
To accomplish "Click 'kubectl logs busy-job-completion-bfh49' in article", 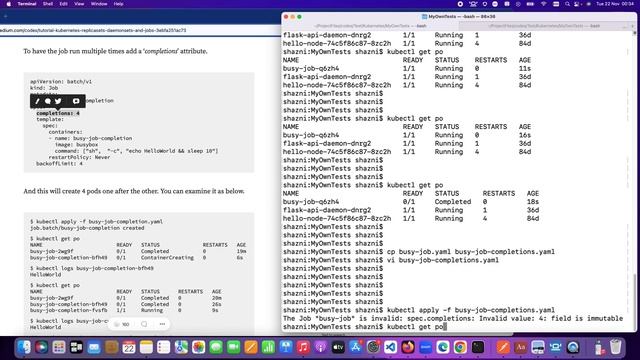I will pos(92,269).
